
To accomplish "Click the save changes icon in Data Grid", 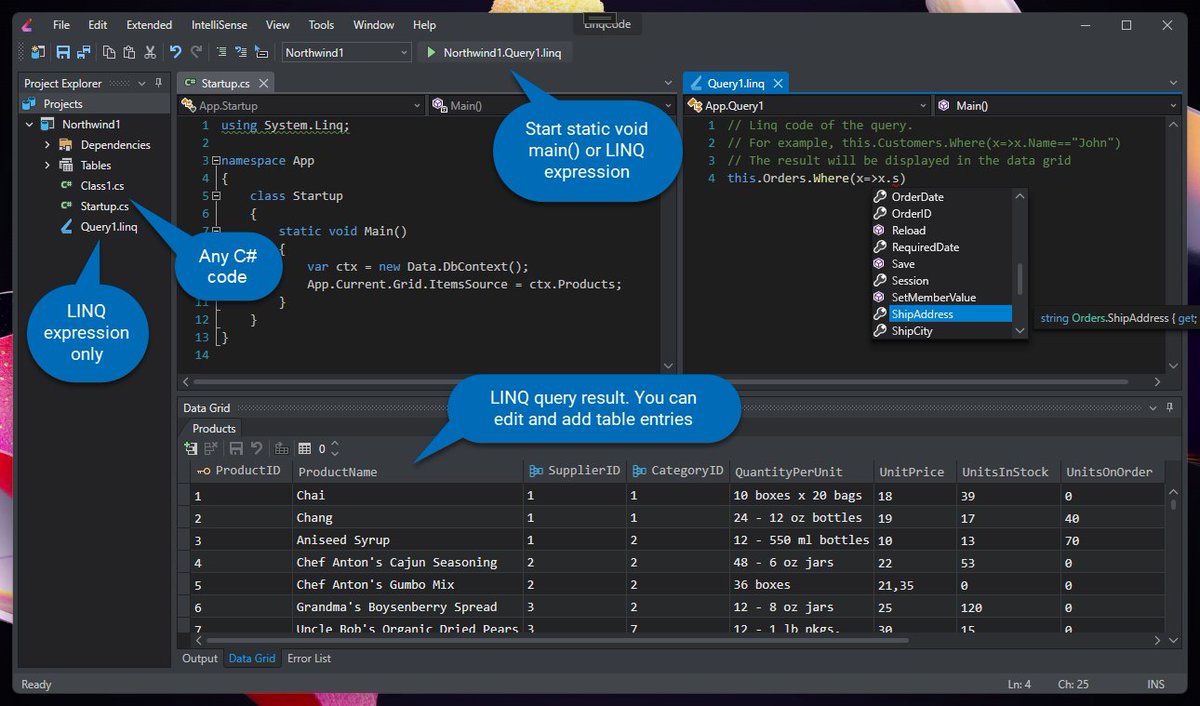I will tap(237, 449).
